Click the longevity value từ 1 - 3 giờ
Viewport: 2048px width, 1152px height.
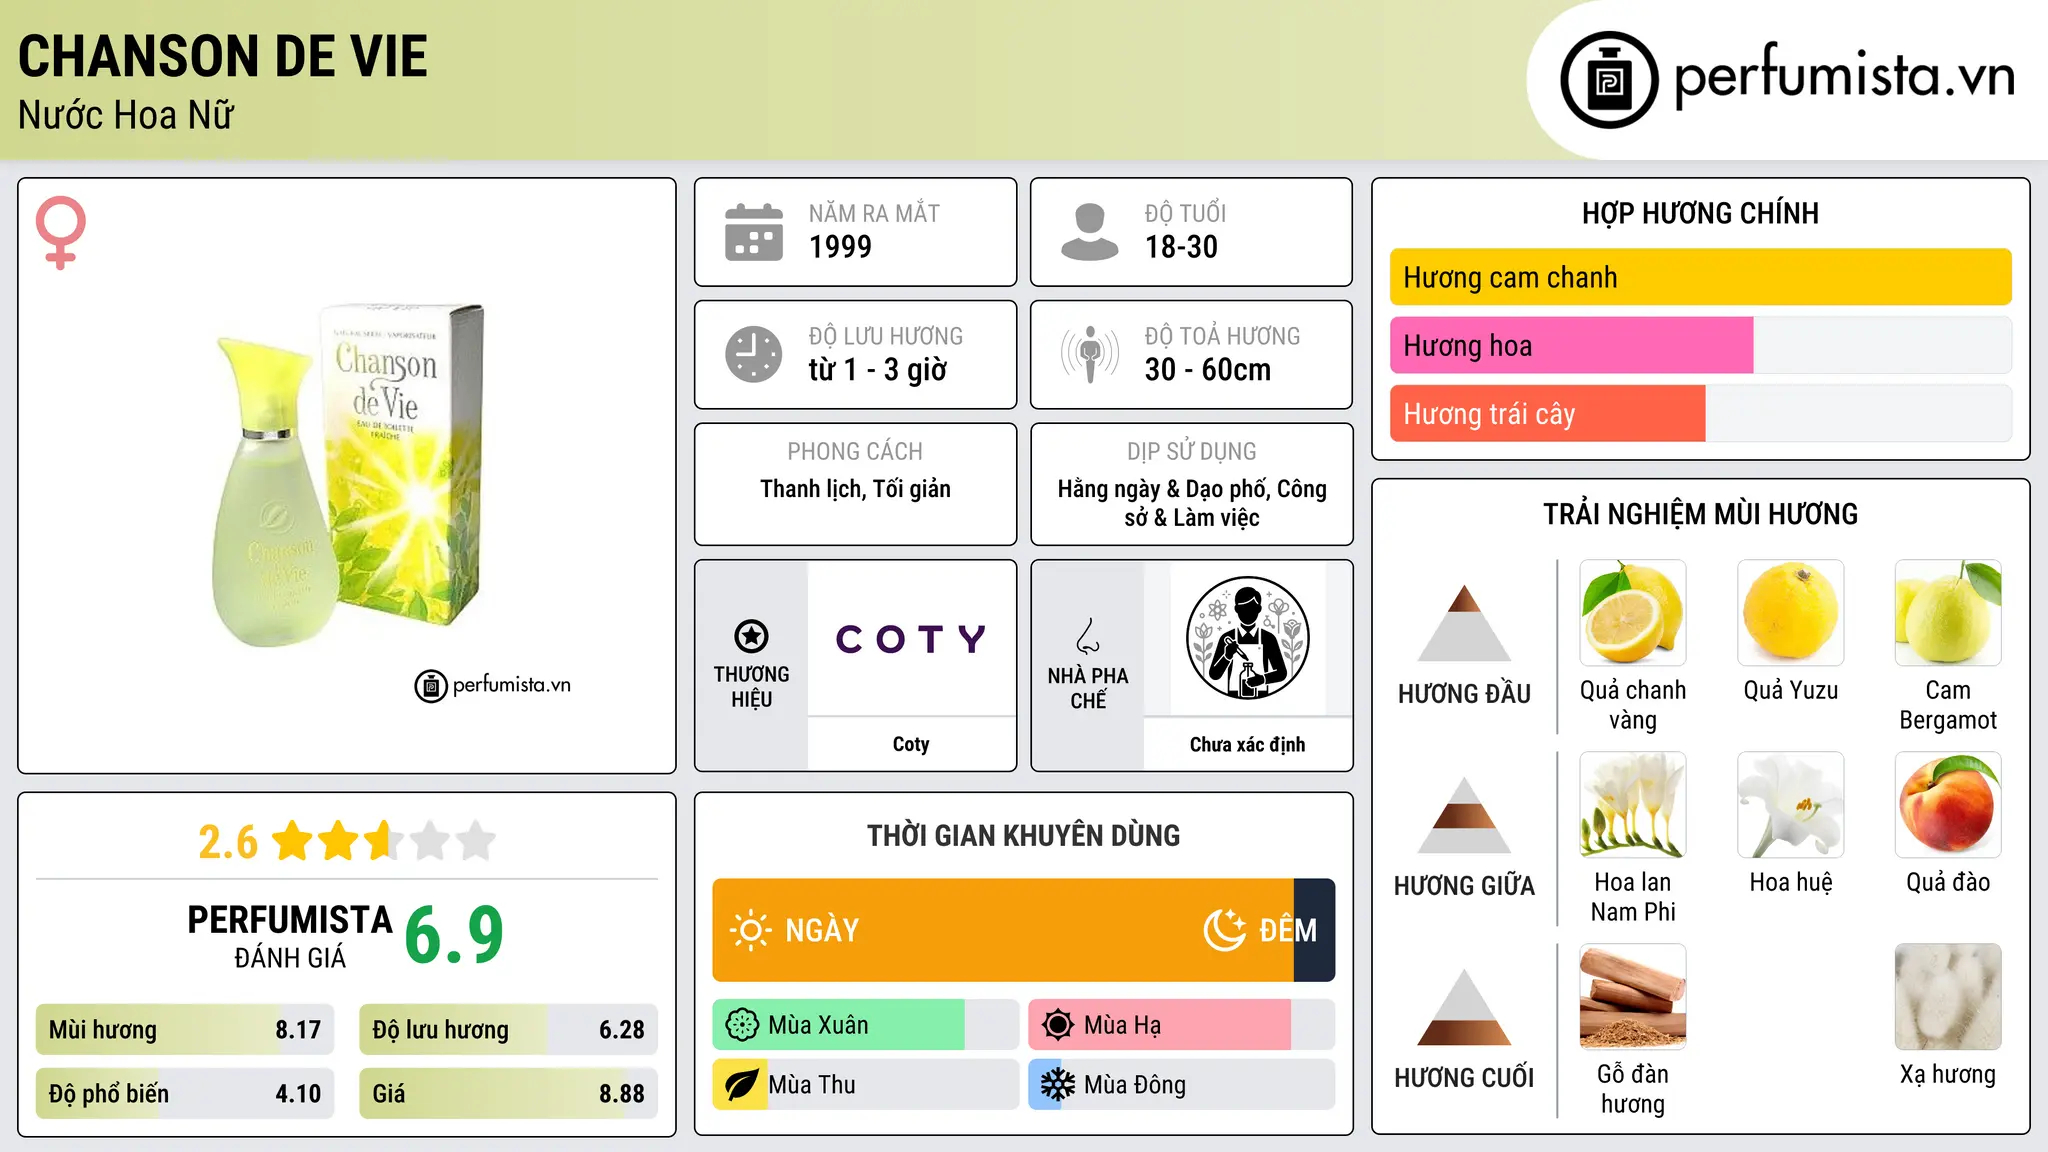tap(878, 370)
